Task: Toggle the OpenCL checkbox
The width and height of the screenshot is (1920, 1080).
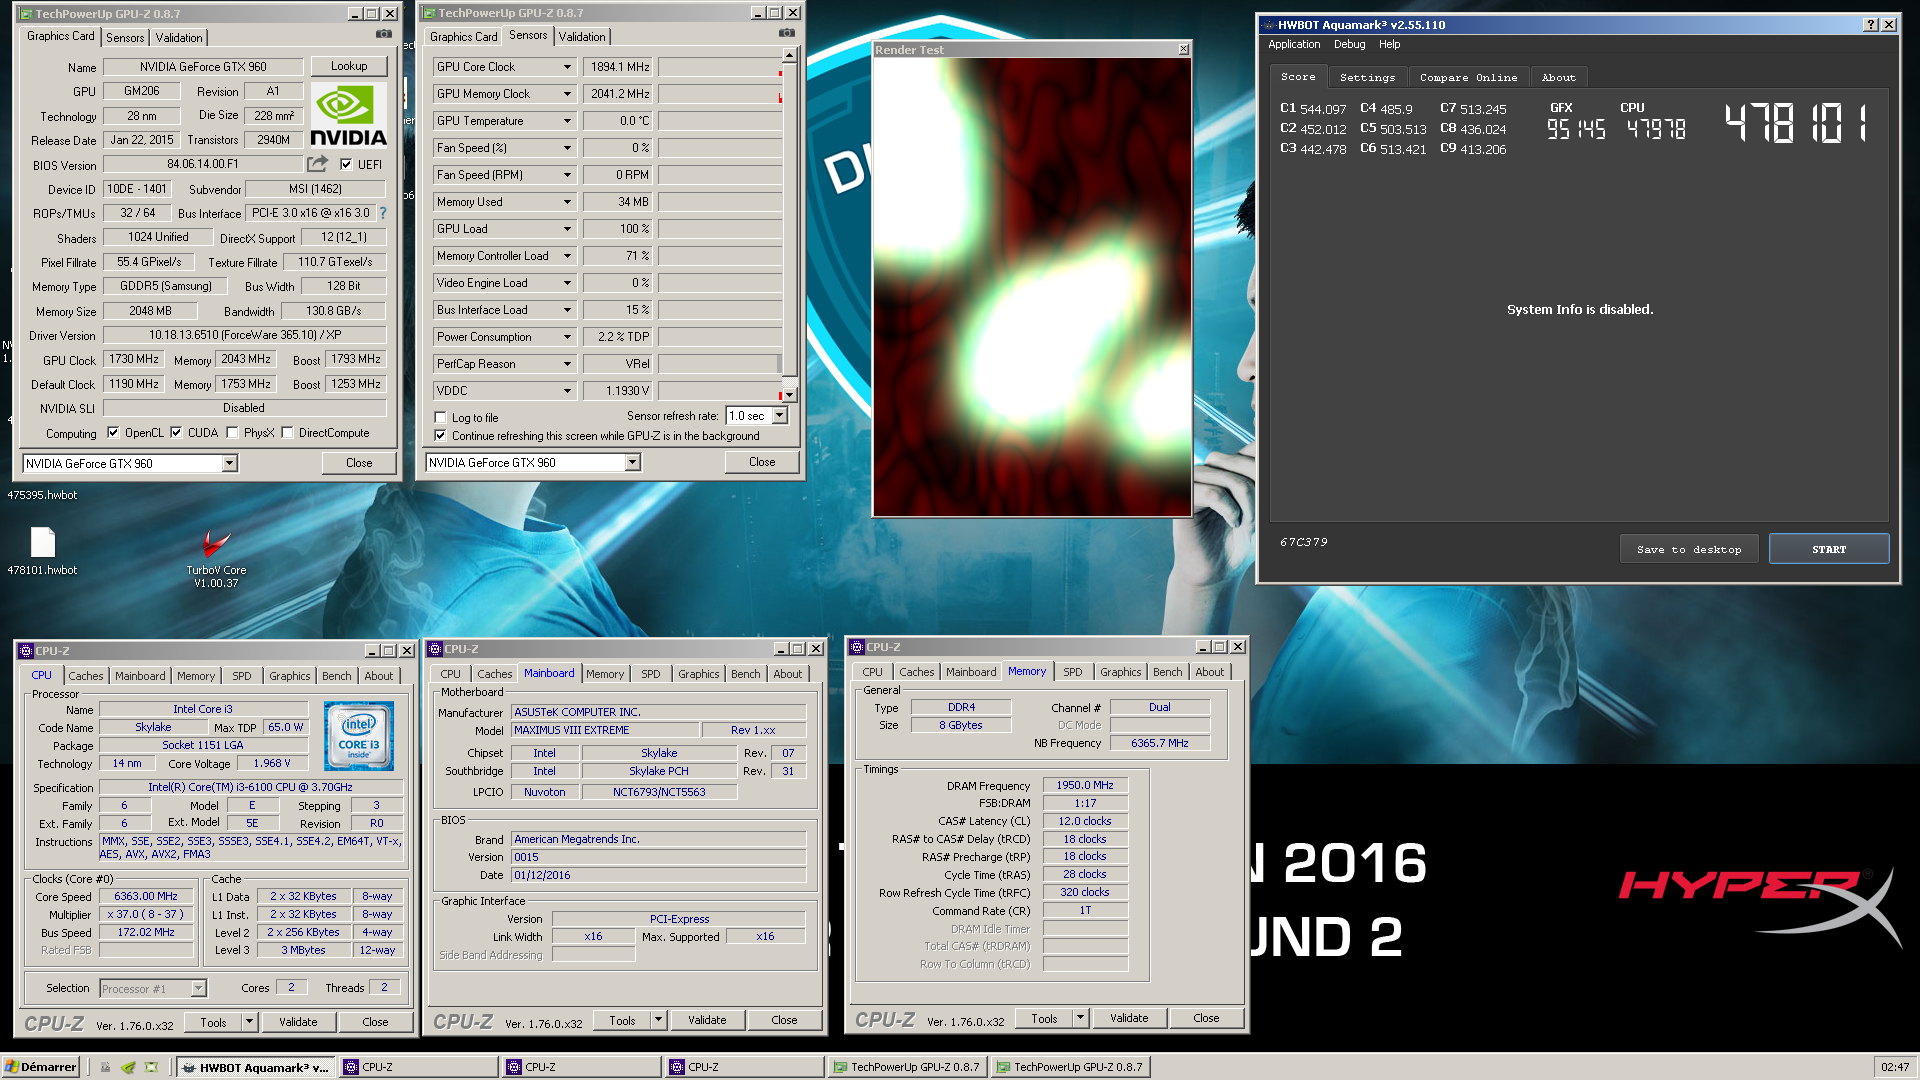Action: pyautogui.click(x=113, y=433)
